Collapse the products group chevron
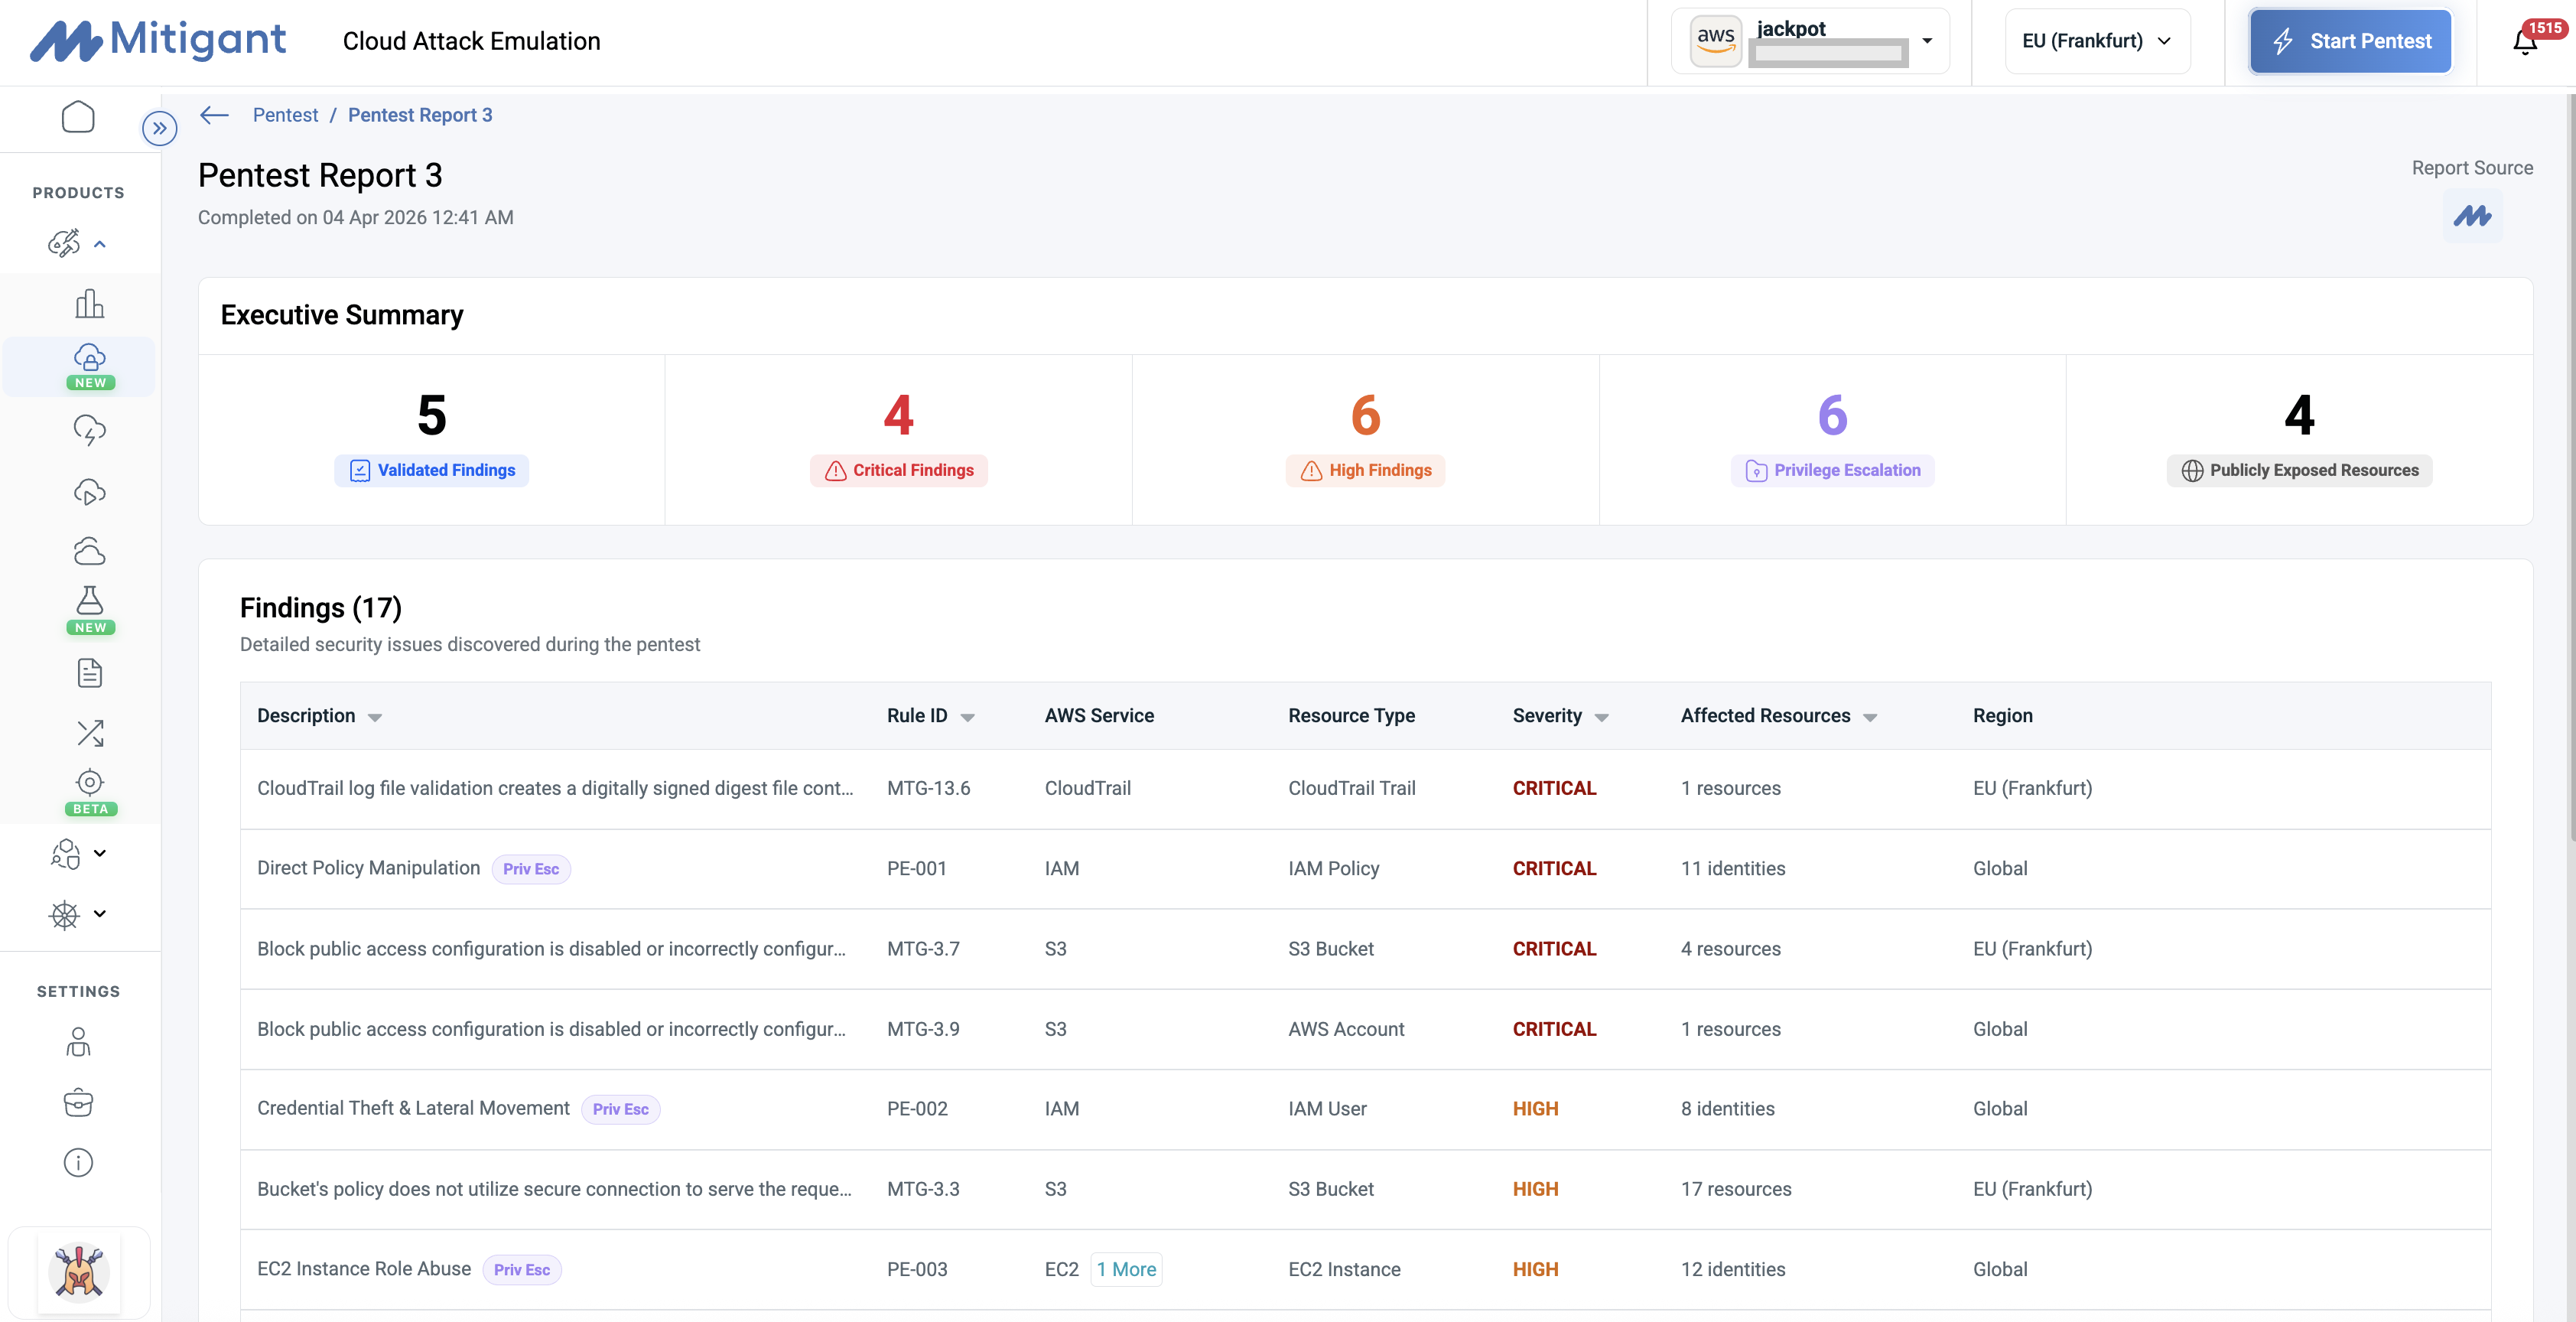Viewport: 2576px width, 1322px height. [100, 244]
